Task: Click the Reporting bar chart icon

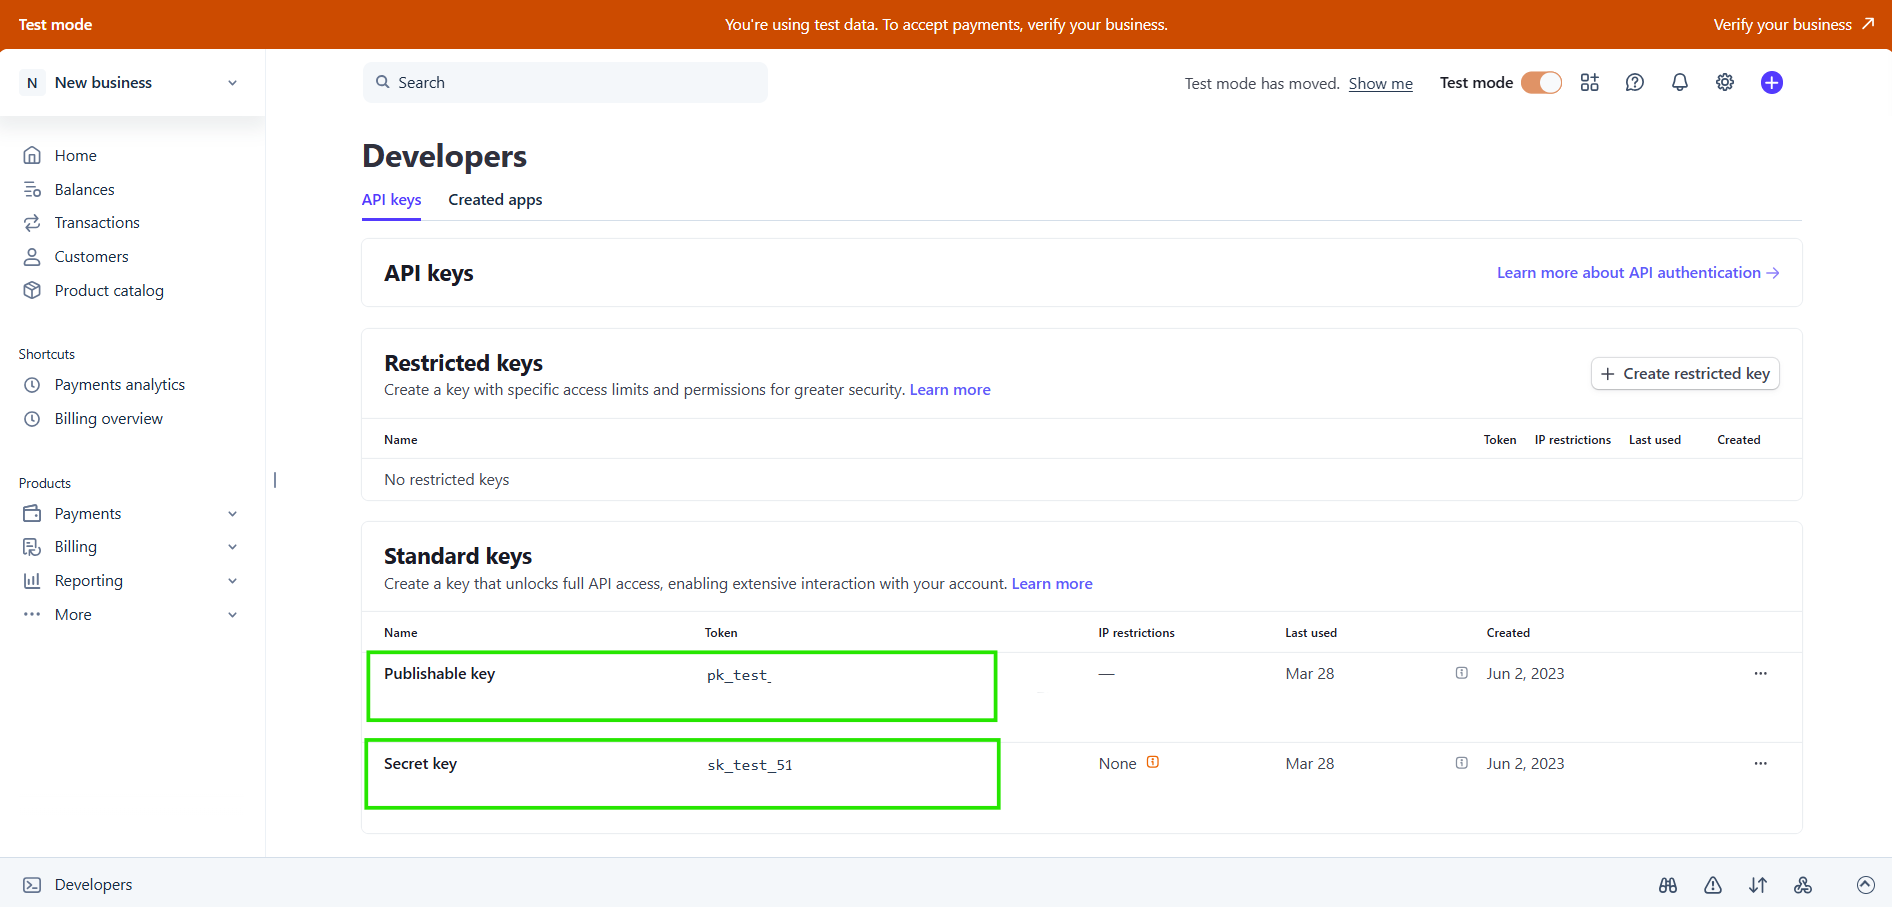Action: click(x=32, y=580)
